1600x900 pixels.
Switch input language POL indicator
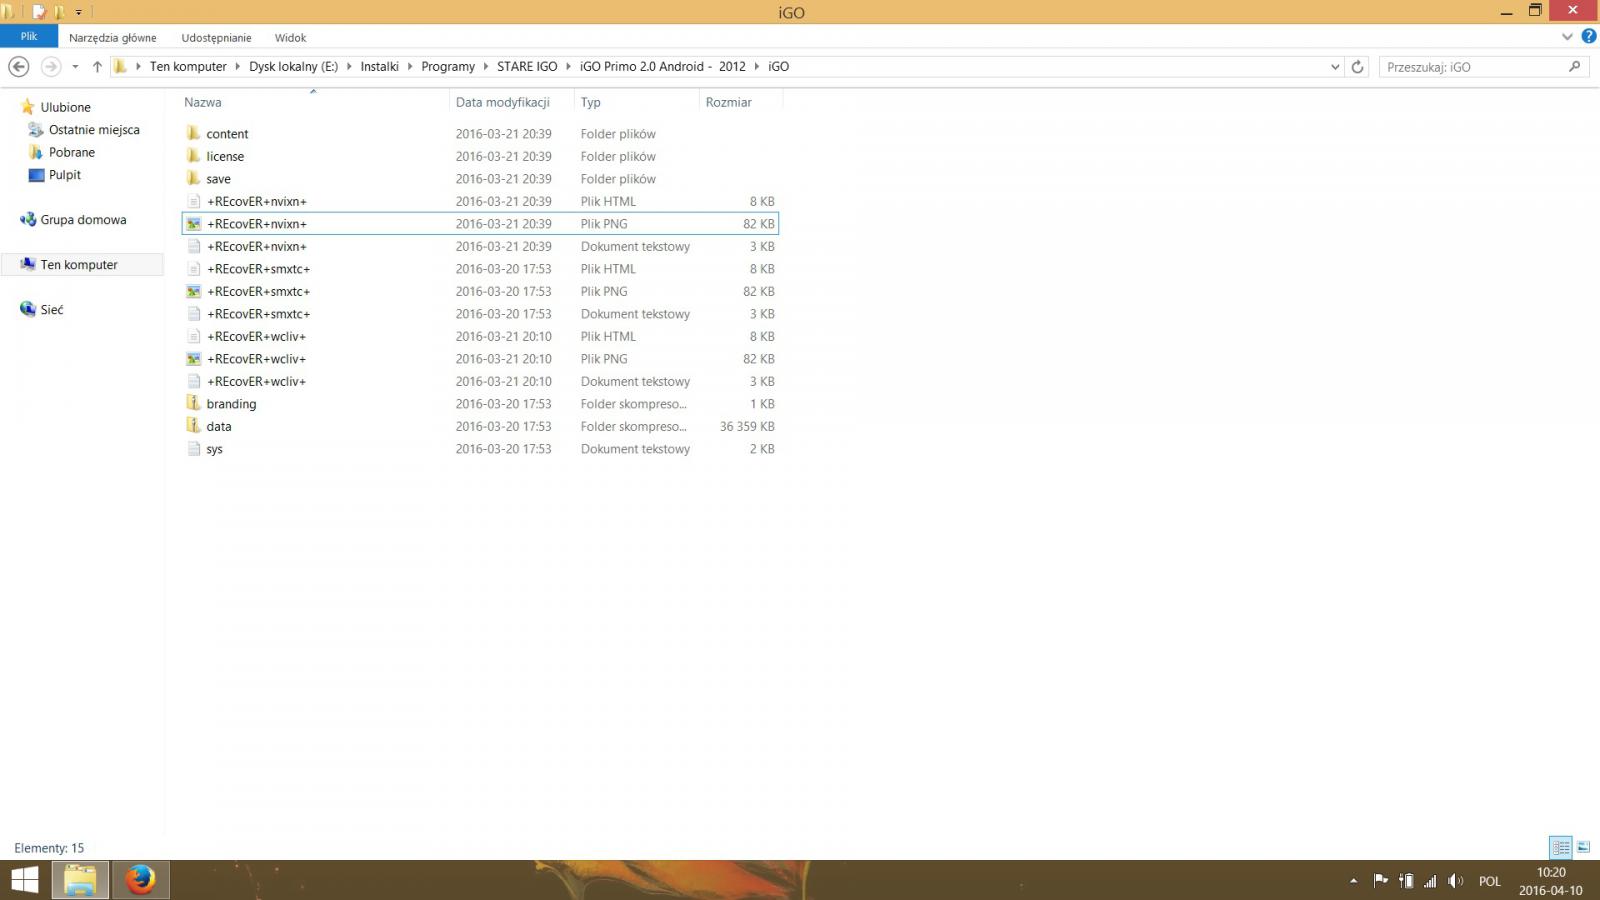(x=1490, y=881)
